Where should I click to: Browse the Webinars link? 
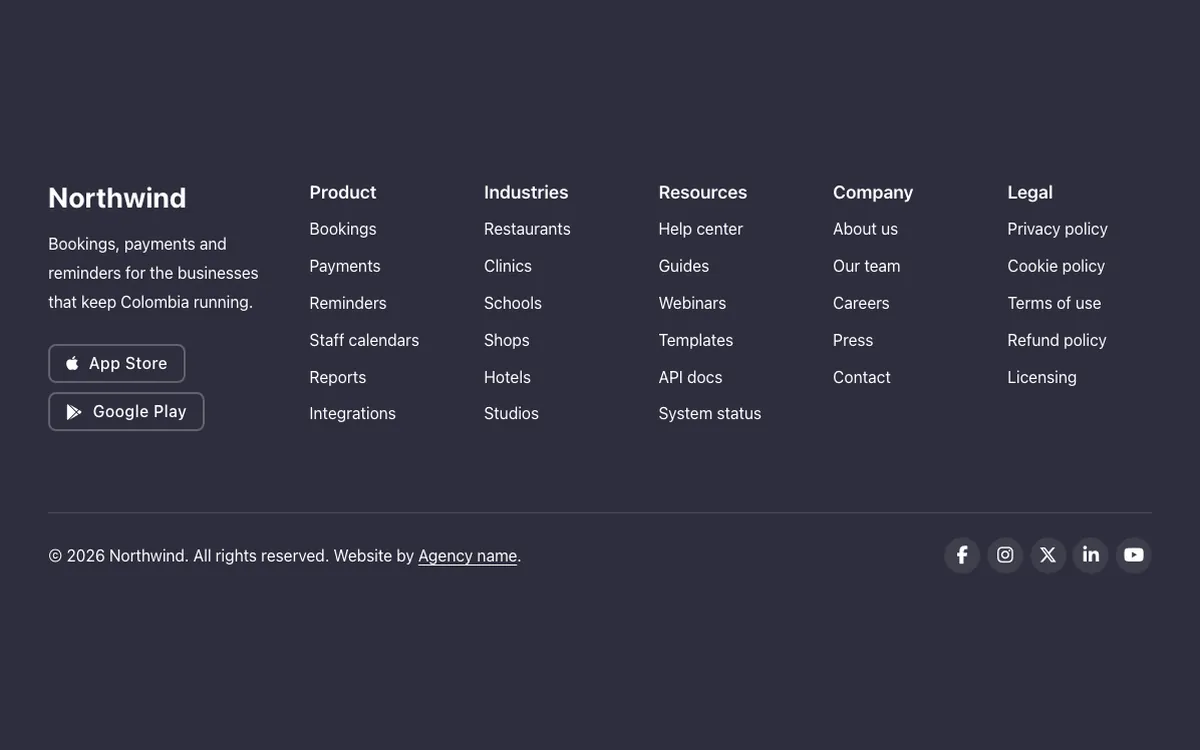(x=692, y=303)
